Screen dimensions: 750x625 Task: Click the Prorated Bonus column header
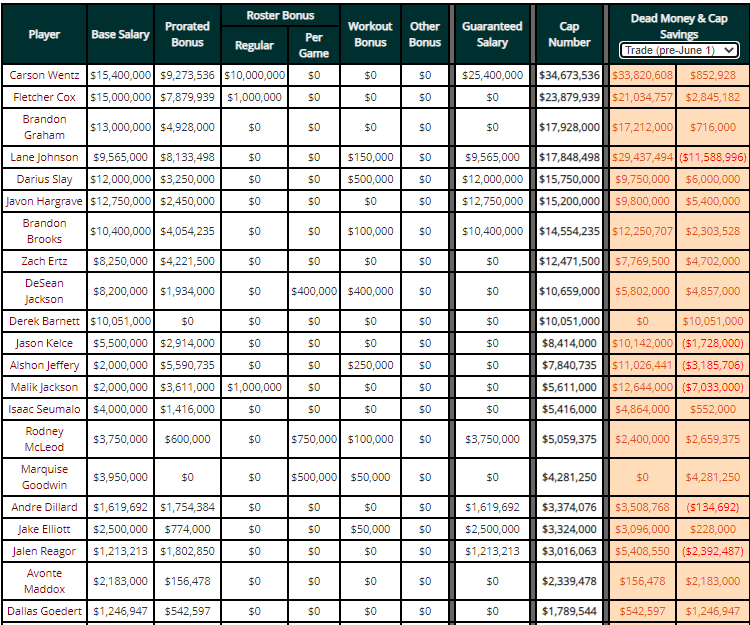pos(187,34)
